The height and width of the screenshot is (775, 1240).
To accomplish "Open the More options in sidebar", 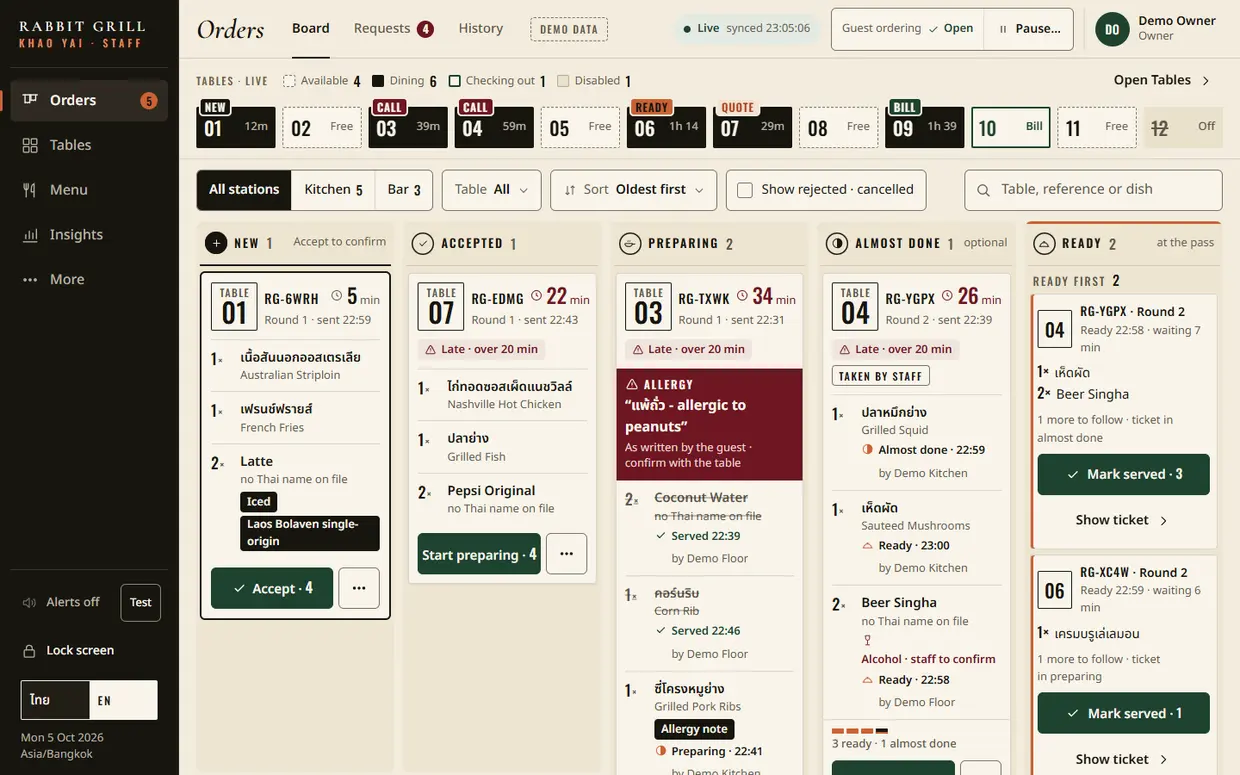I will coord(89,279).
